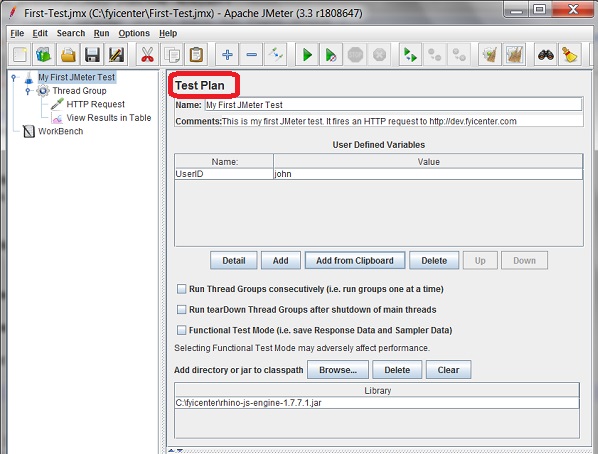Click the disabled Down button

click(524, 260)
